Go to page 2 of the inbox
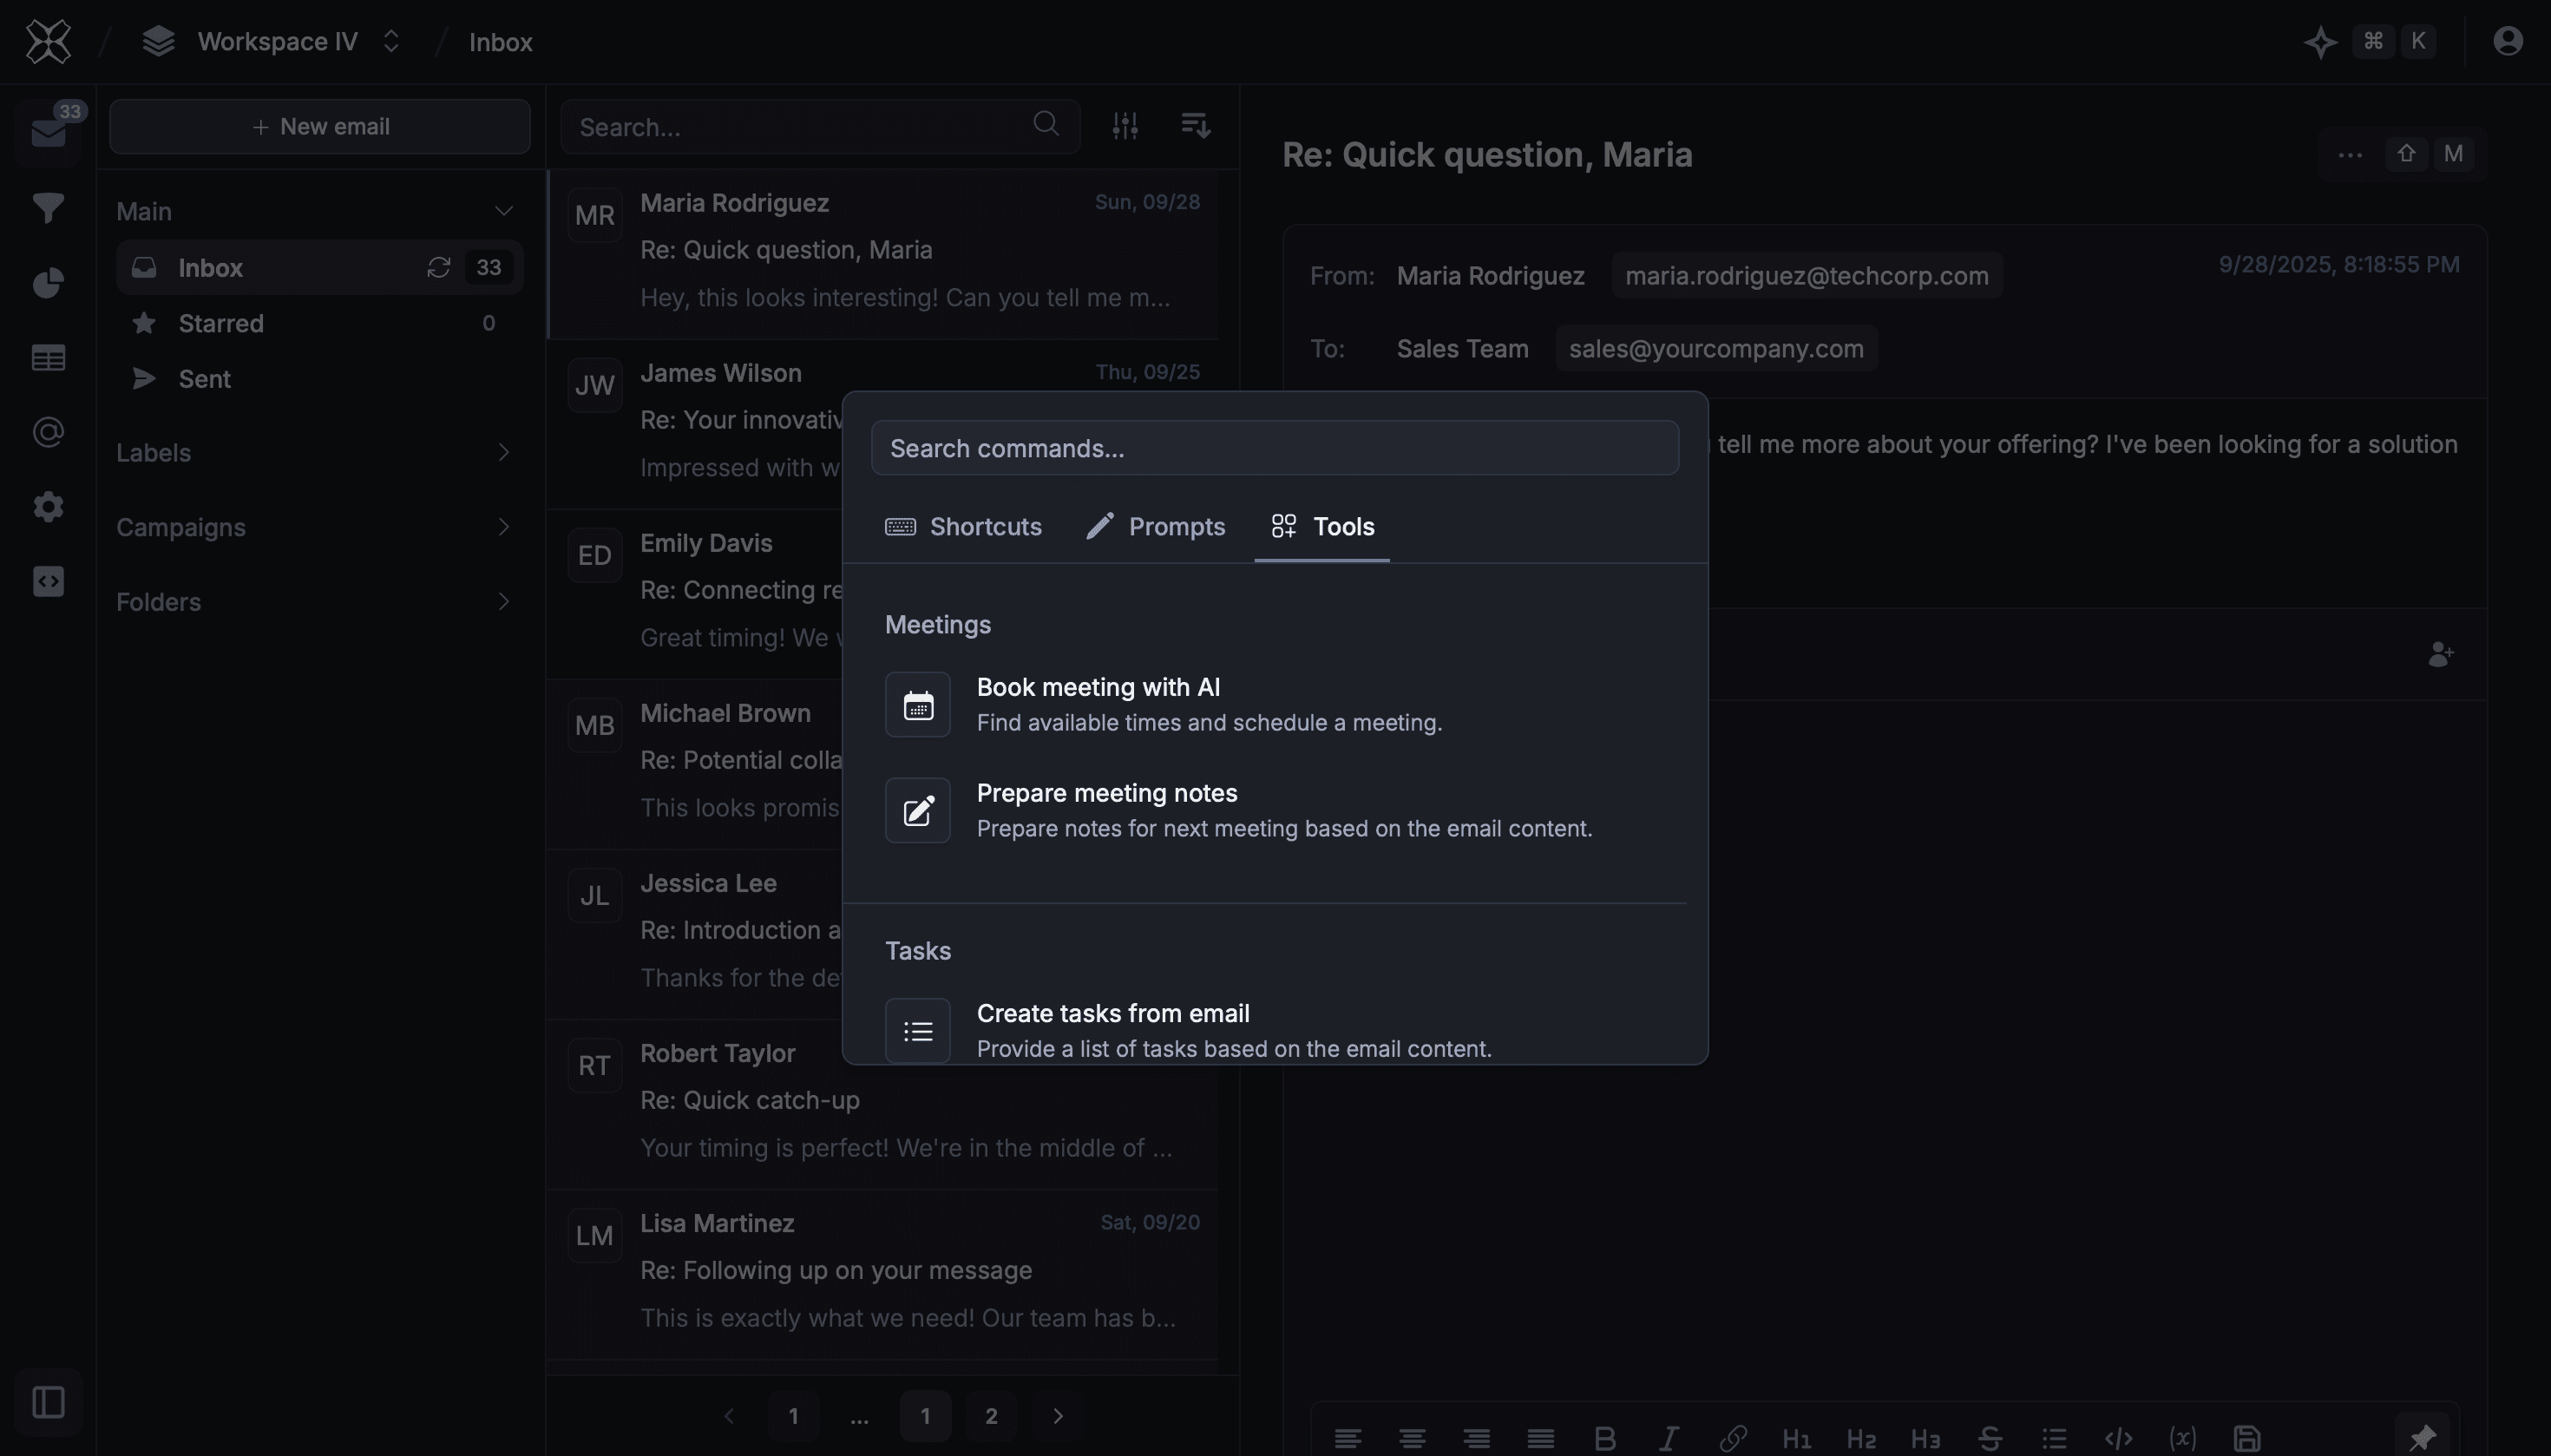2551x1456 pixels. [x=990, y=1415]
